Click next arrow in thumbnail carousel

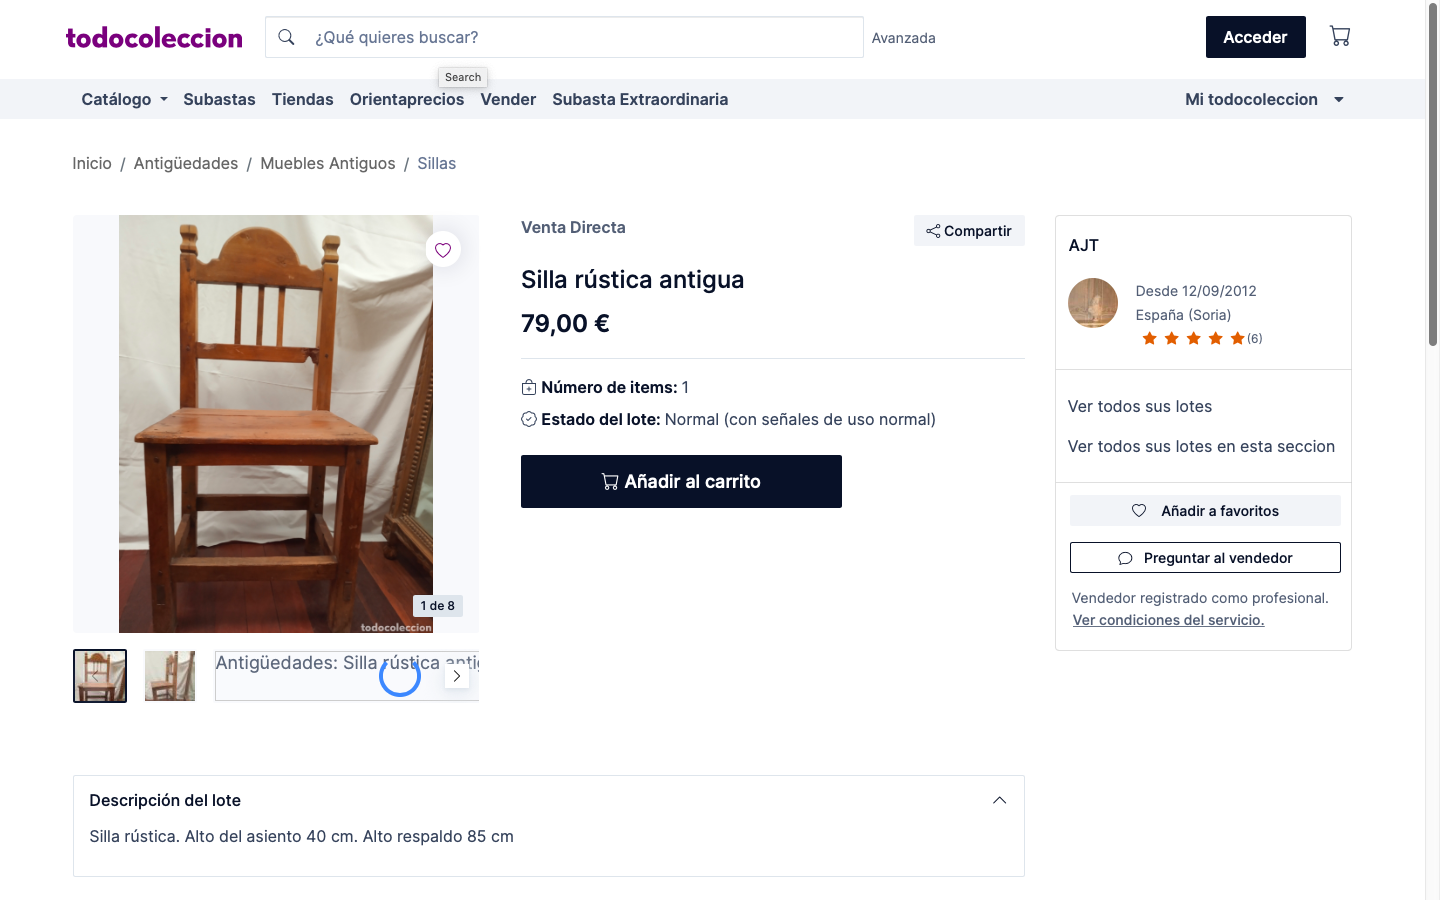click(x=457, y=676)
